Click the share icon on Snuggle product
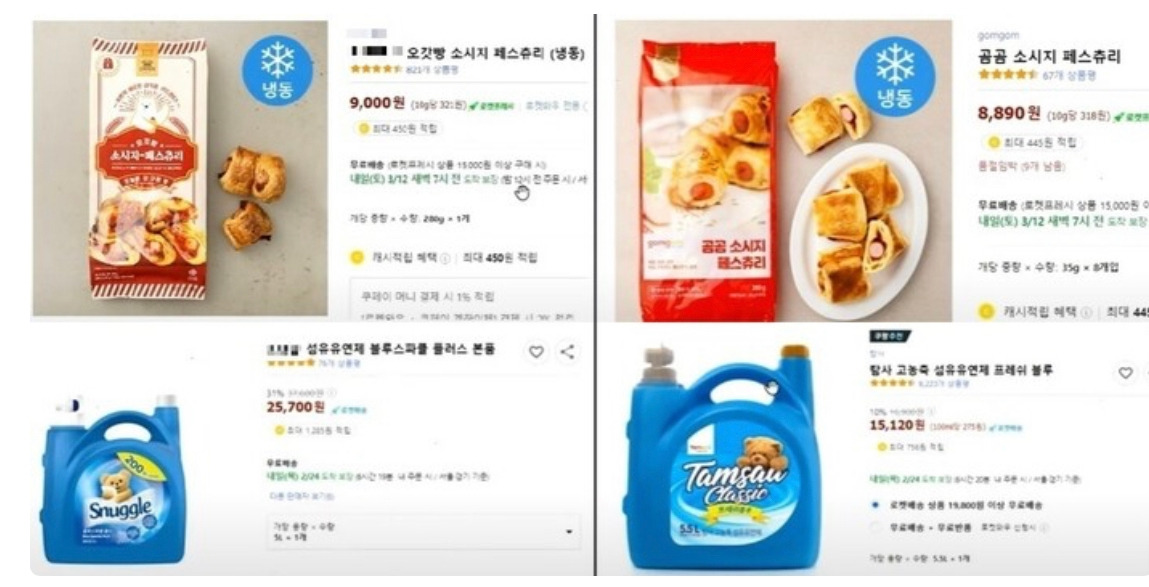Viewport: 1149px width, 587px height. click(567, 352)
